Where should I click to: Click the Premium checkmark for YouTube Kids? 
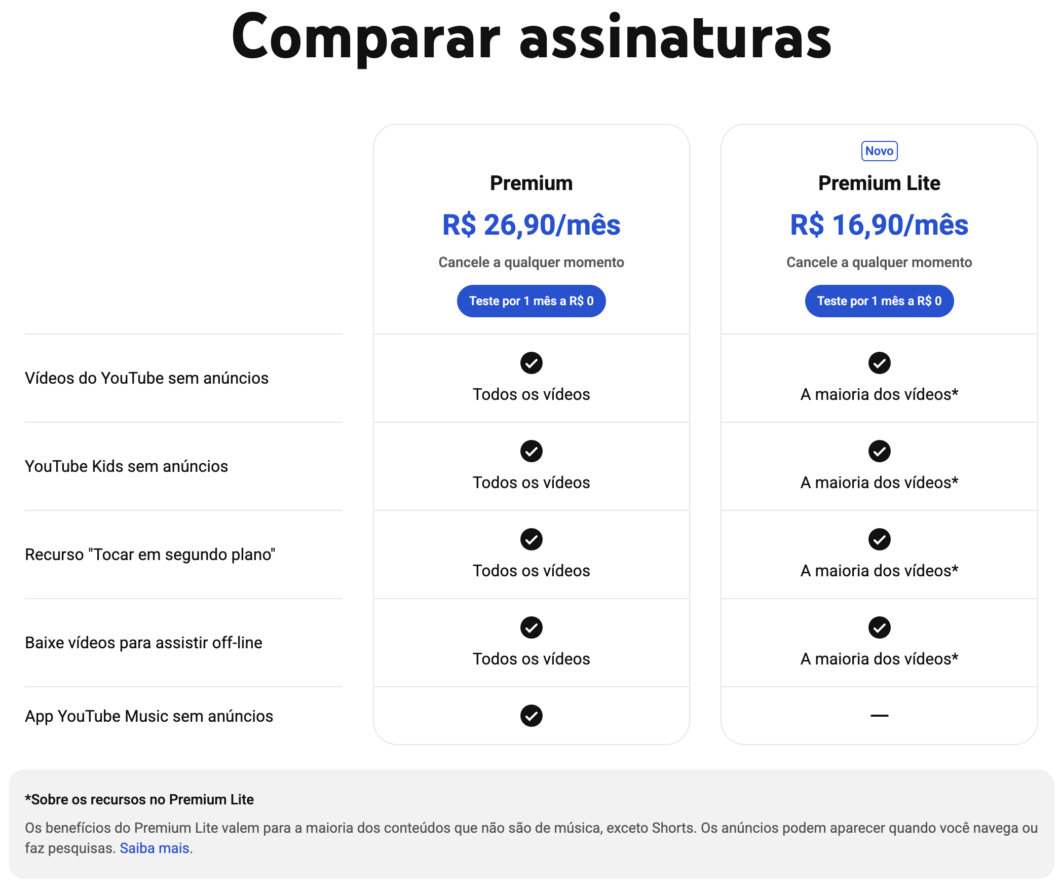531,451
